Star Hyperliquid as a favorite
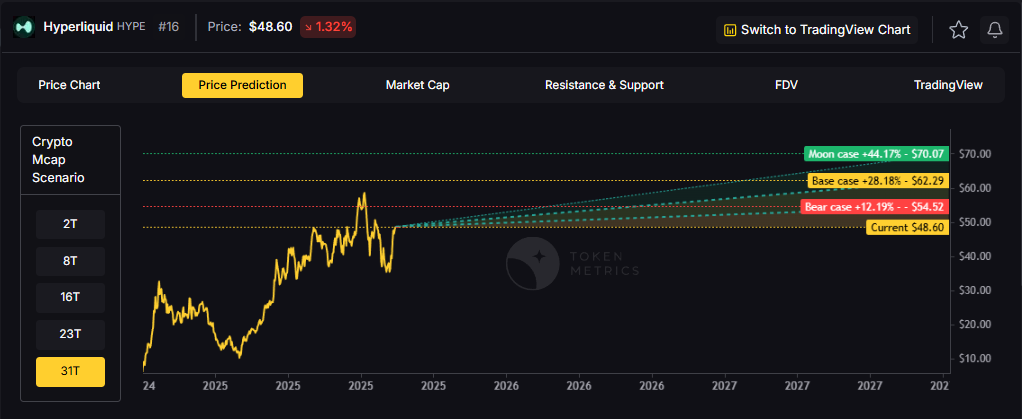 (x=958, y=29)
